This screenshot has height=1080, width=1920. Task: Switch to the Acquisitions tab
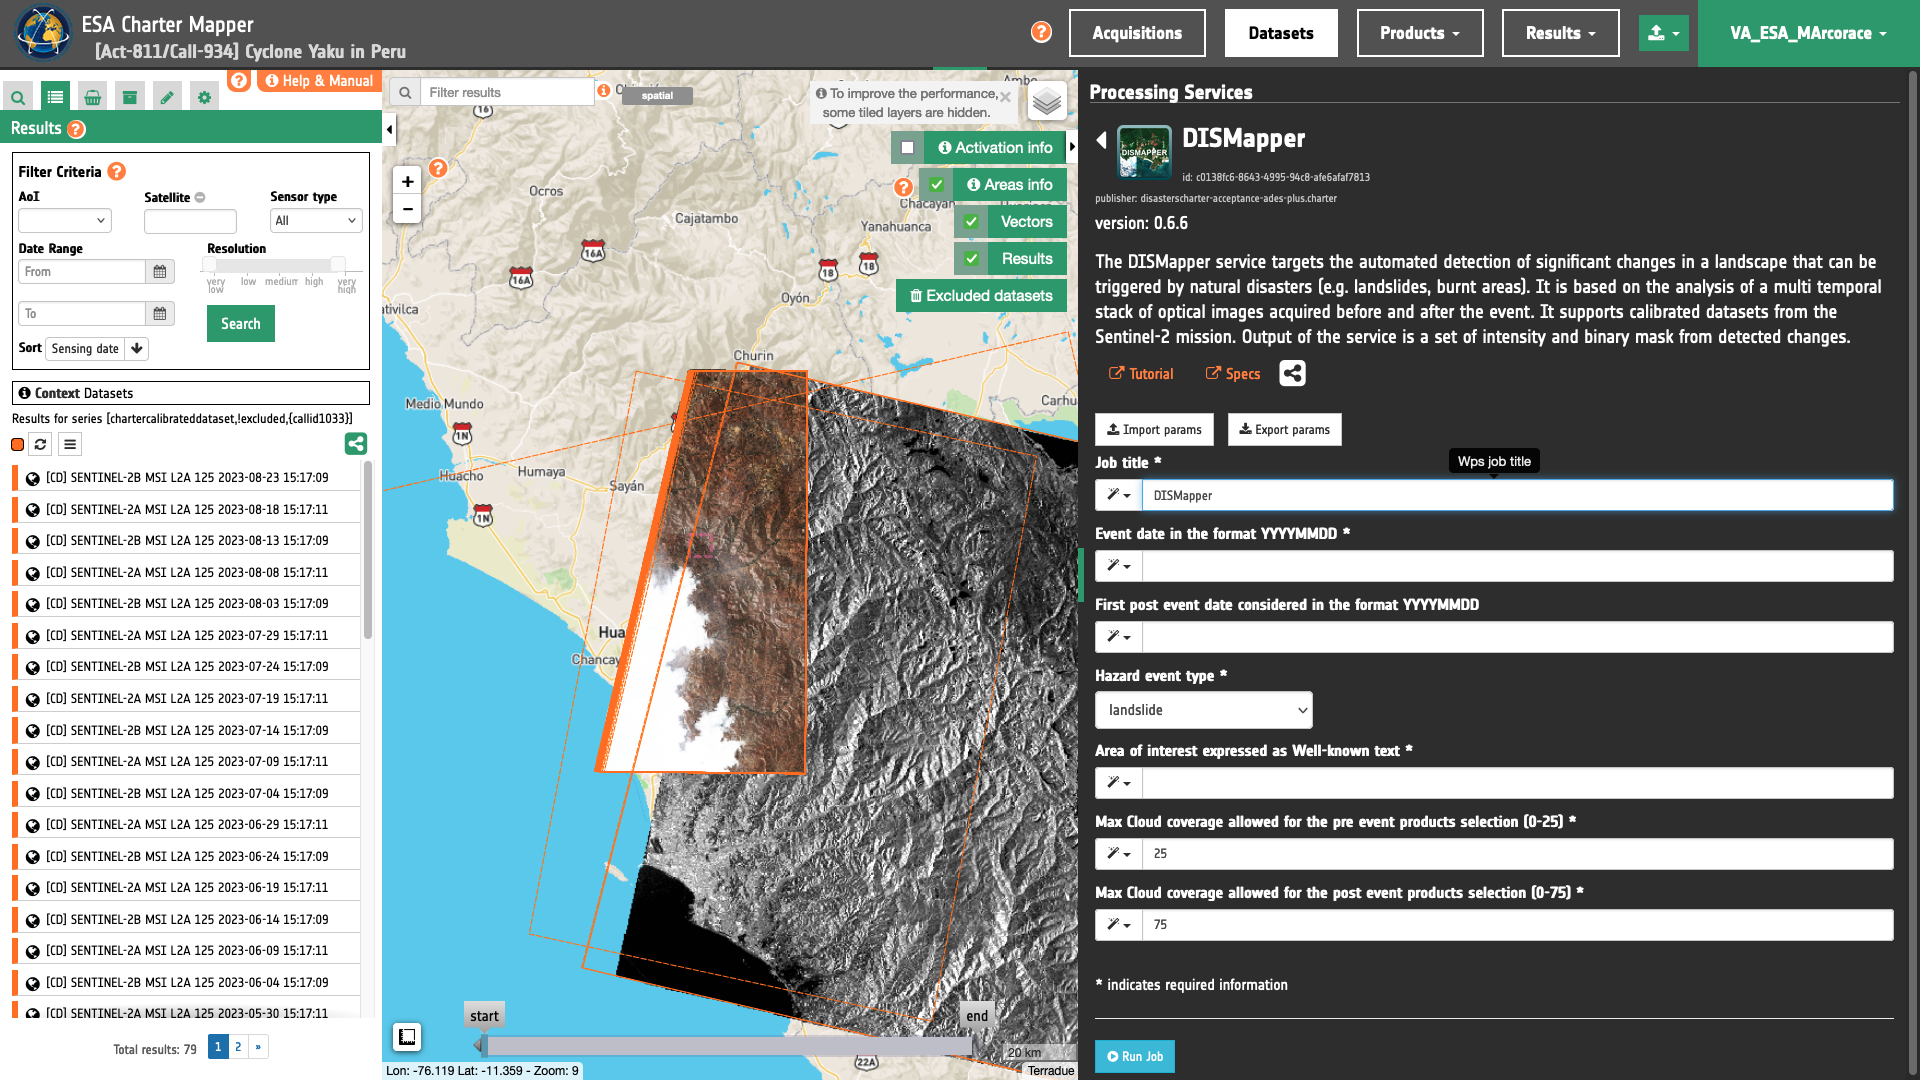click(1136, 33)
